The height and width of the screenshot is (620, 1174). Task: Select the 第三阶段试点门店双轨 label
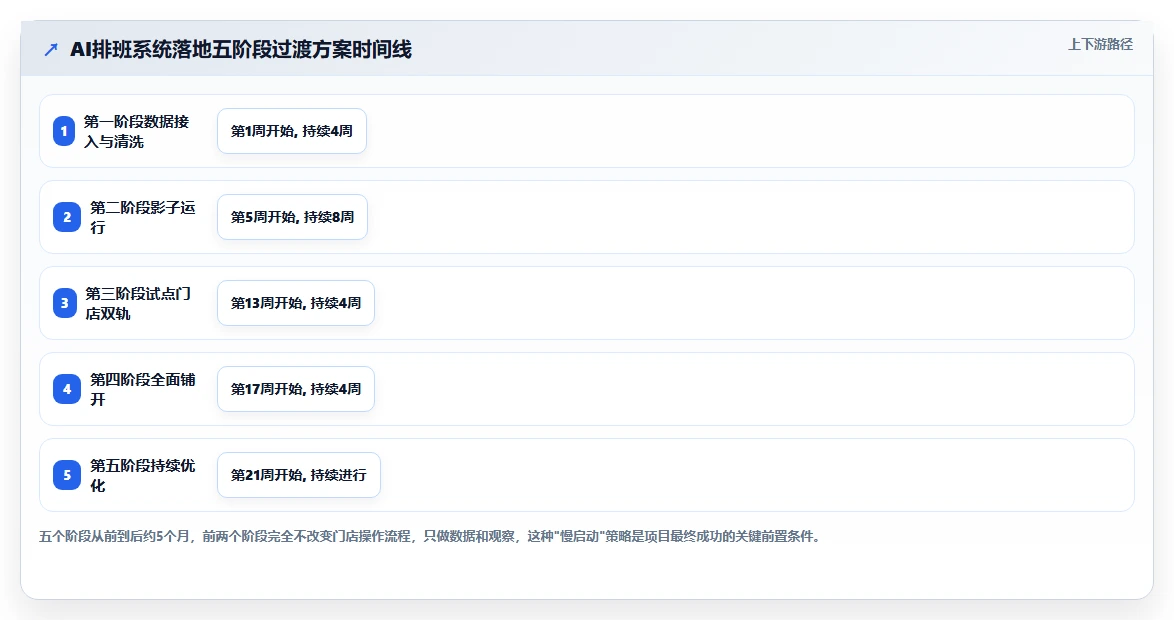tap(139, 303)
